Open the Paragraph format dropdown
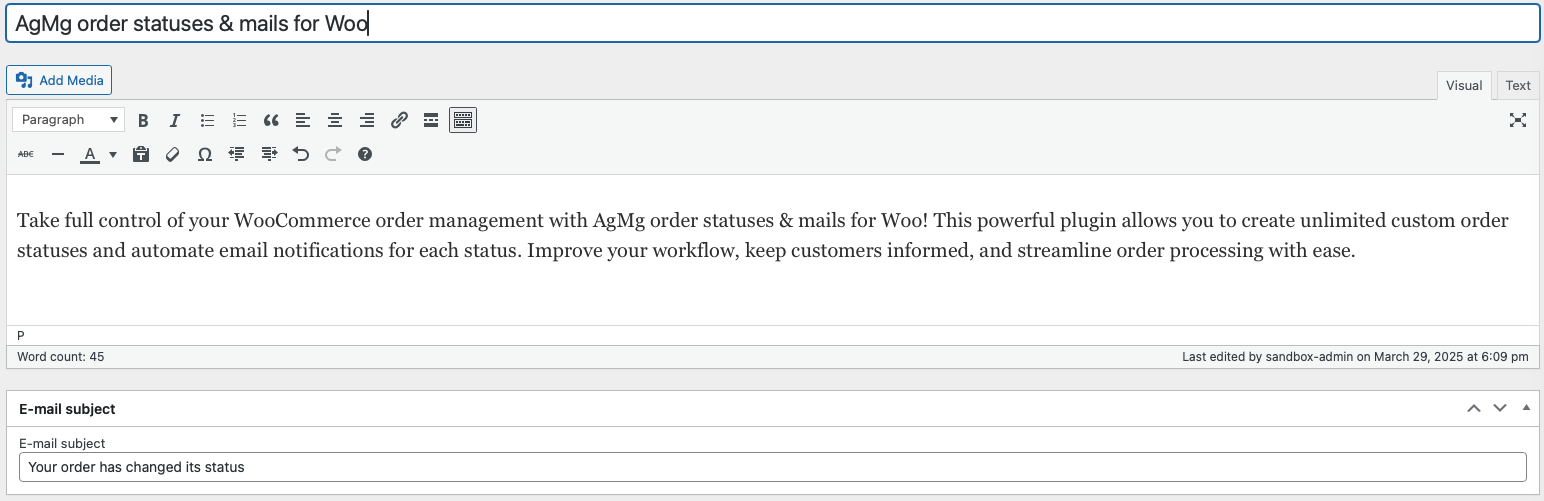1544x501 pixels. point(69,120)
